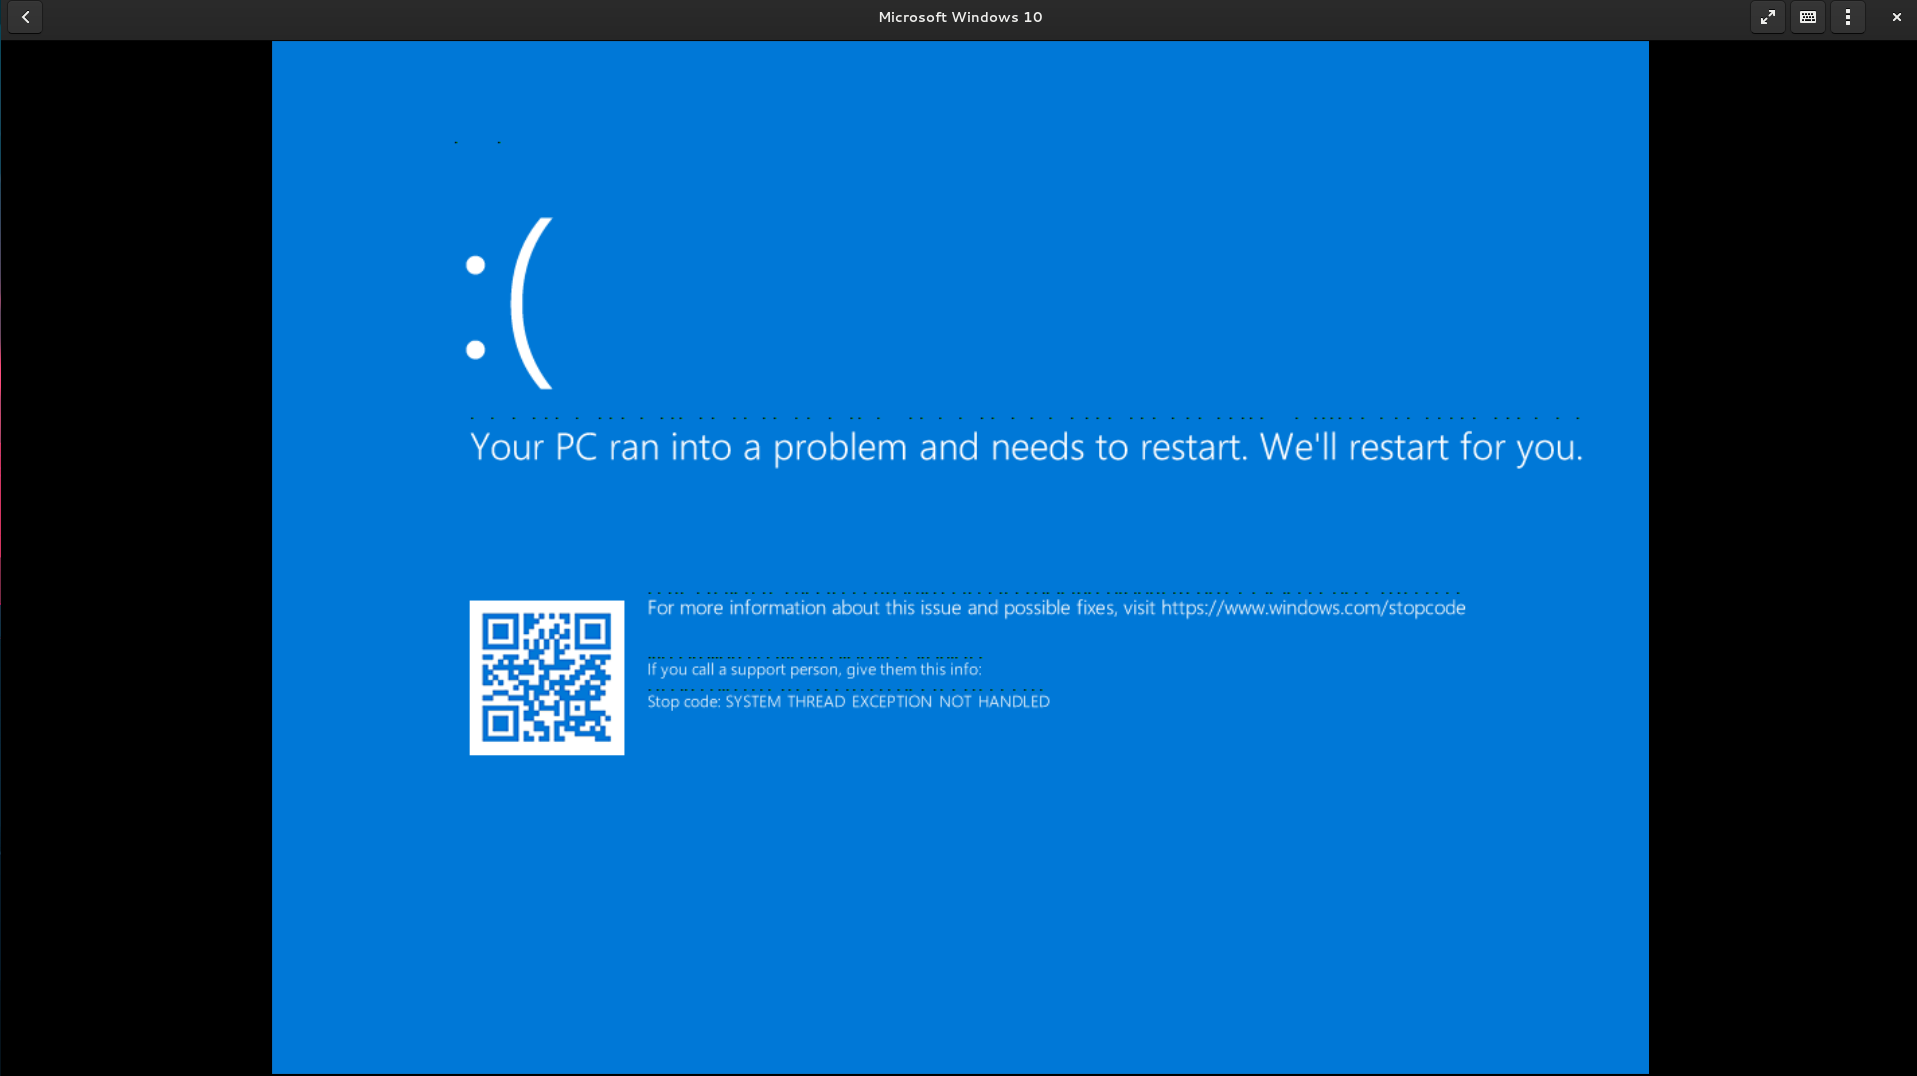Viewport: 1917px width, 1076px height.
Task: Click the empty blue area below the QR code
Action: tap(546, 900)
